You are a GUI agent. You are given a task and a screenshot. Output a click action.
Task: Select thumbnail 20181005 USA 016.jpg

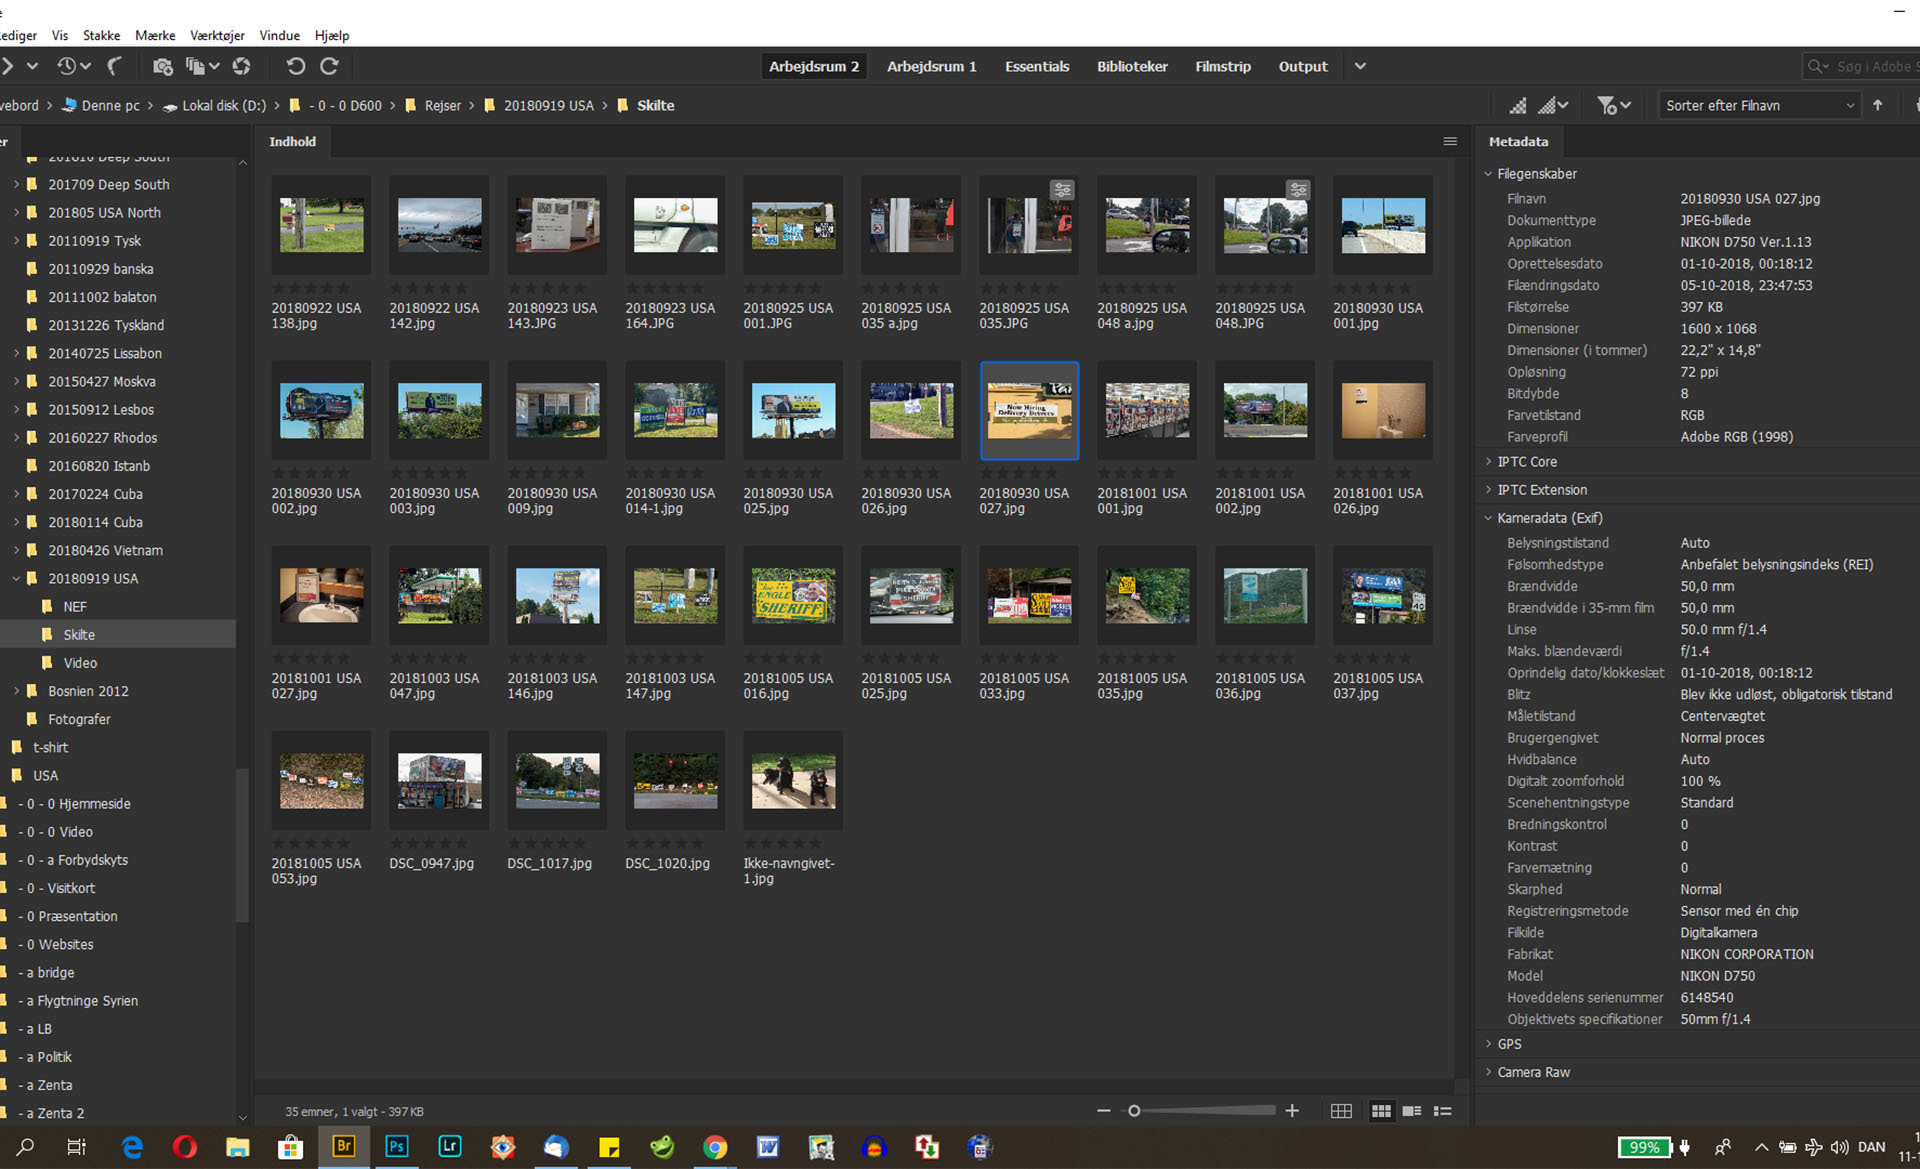[793, 595]
